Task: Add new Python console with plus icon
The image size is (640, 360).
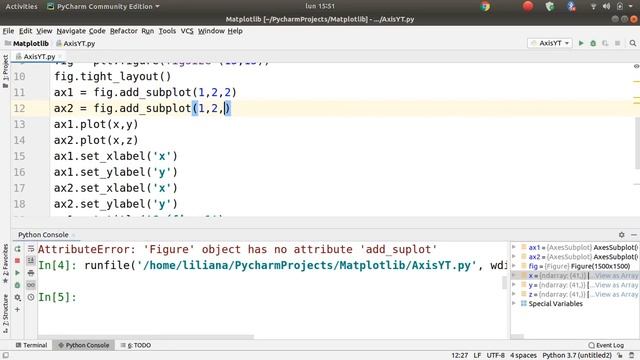Action: [x=18, y=310]
